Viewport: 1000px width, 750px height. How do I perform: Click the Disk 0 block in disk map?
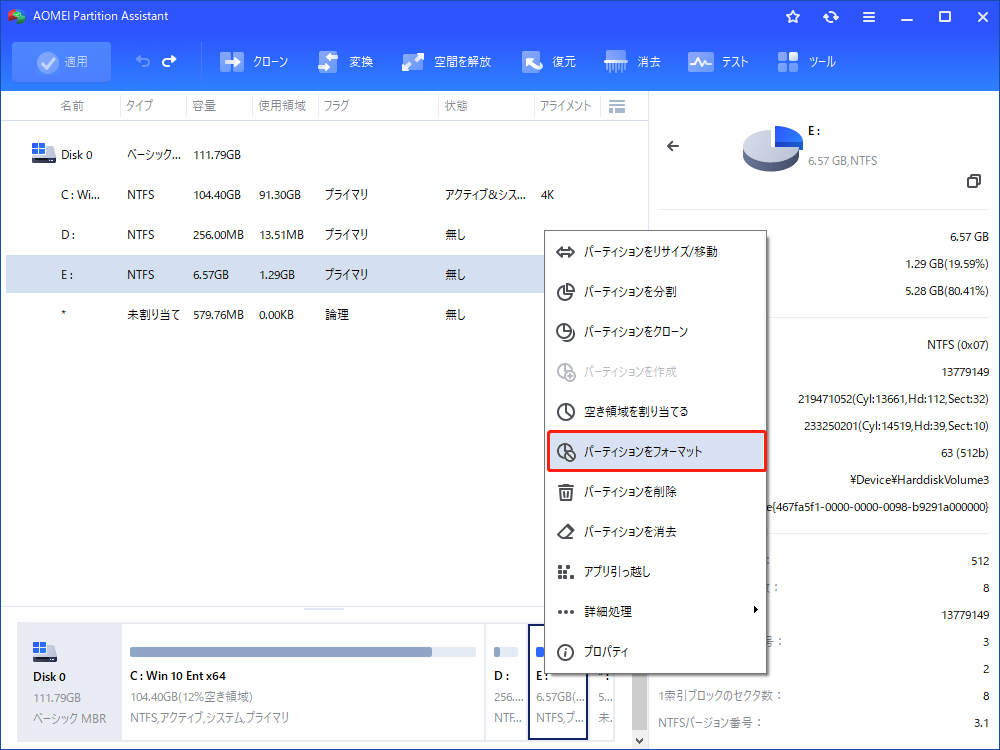coord(69,682)
